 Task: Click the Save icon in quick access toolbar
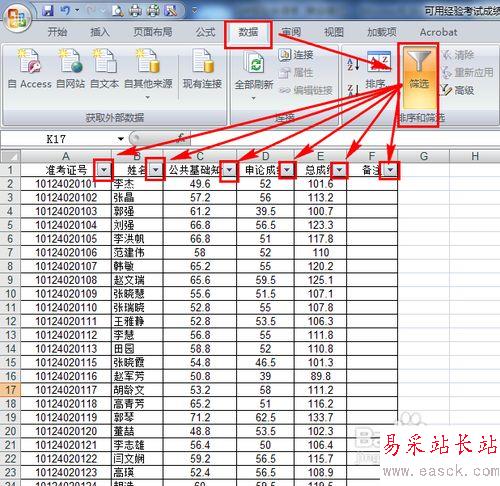coord(48,11)
